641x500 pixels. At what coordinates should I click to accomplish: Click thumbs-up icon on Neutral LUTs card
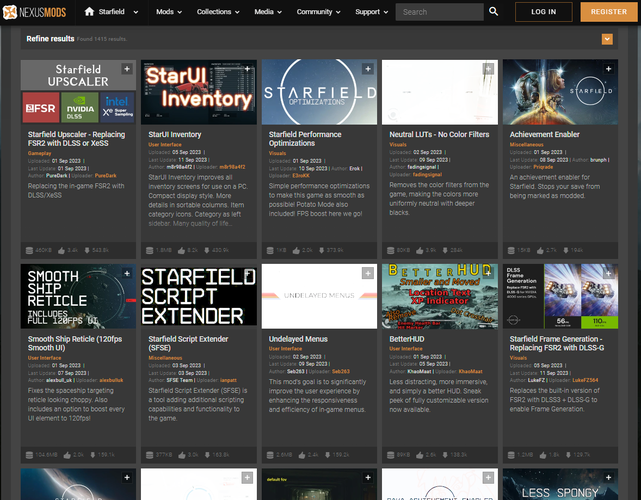420,250
